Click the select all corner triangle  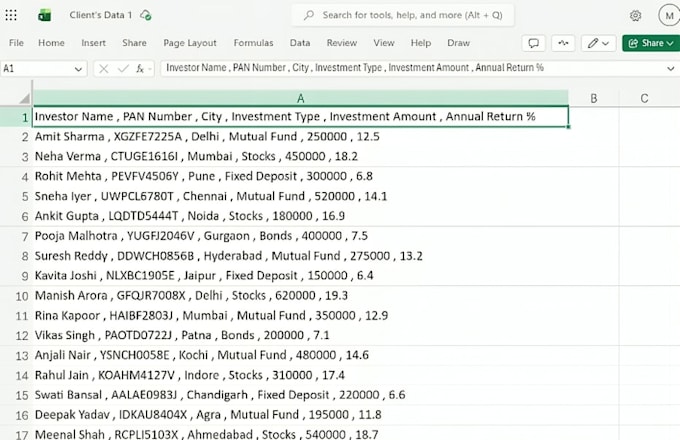pyautogui.click(x=24, y=98)
